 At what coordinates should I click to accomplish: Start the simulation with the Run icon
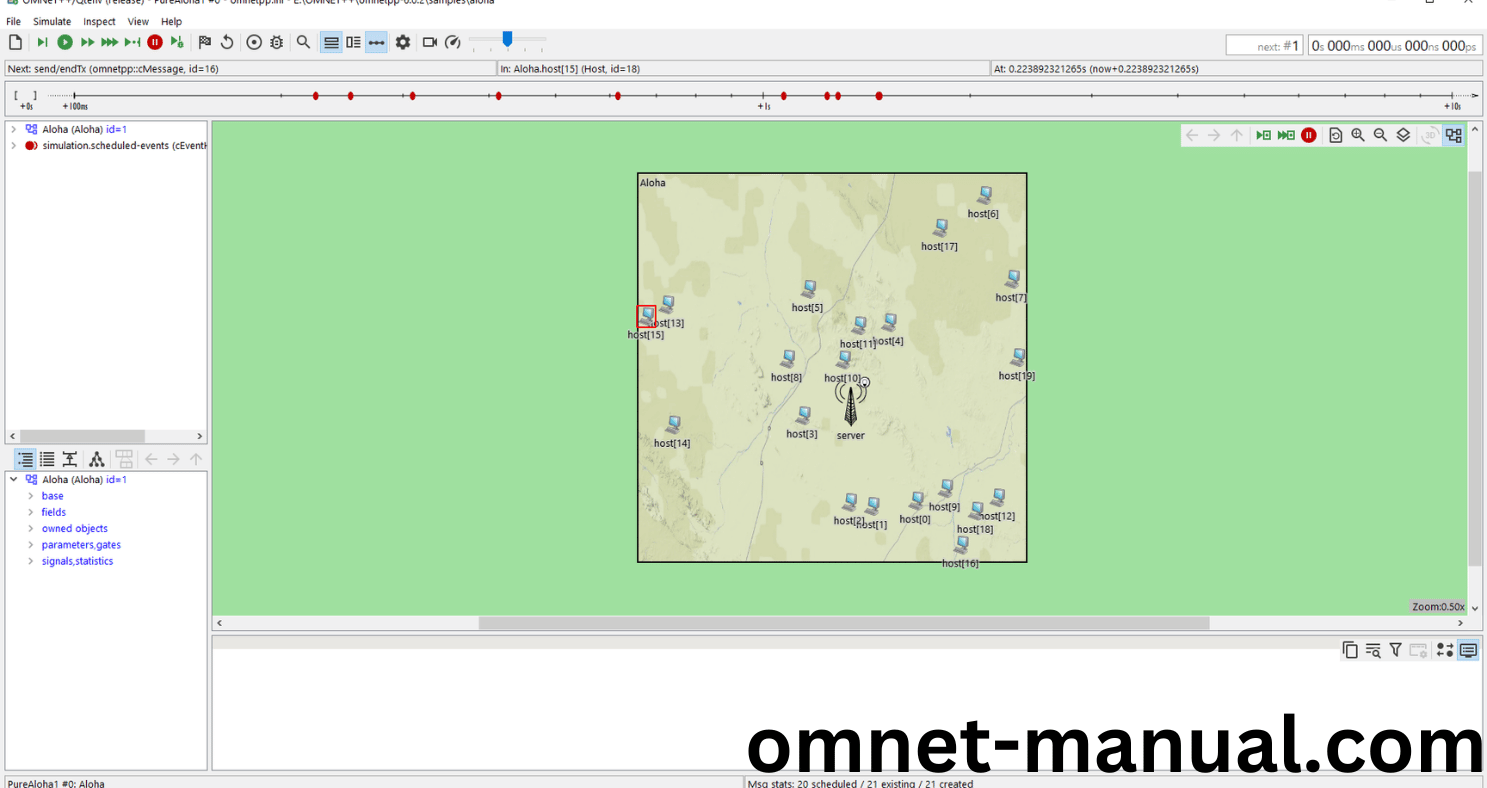pos(64,42)
